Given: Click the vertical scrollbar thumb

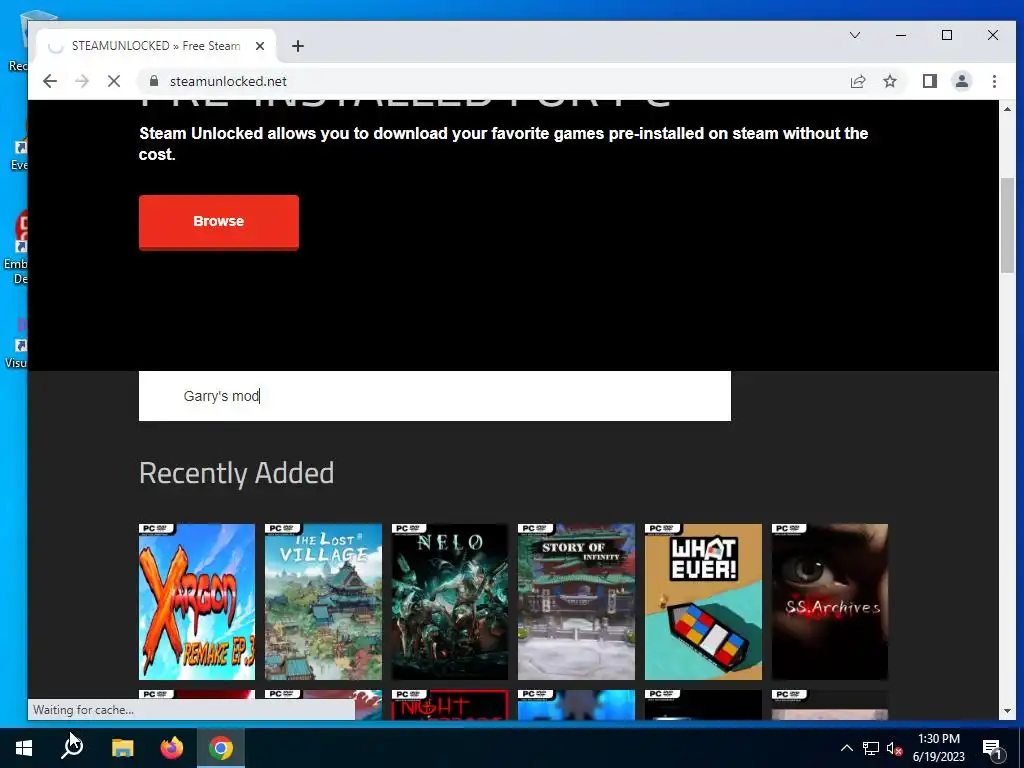Looking at the screenshot, I should tap(1006, 225).
